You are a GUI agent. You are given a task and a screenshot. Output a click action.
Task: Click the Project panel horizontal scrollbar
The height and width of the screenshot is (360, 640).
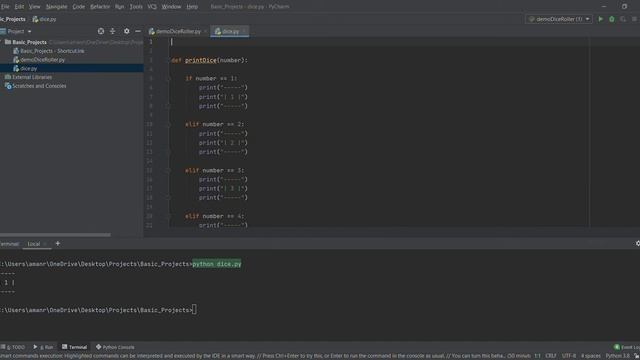click(x=55, y=235)
